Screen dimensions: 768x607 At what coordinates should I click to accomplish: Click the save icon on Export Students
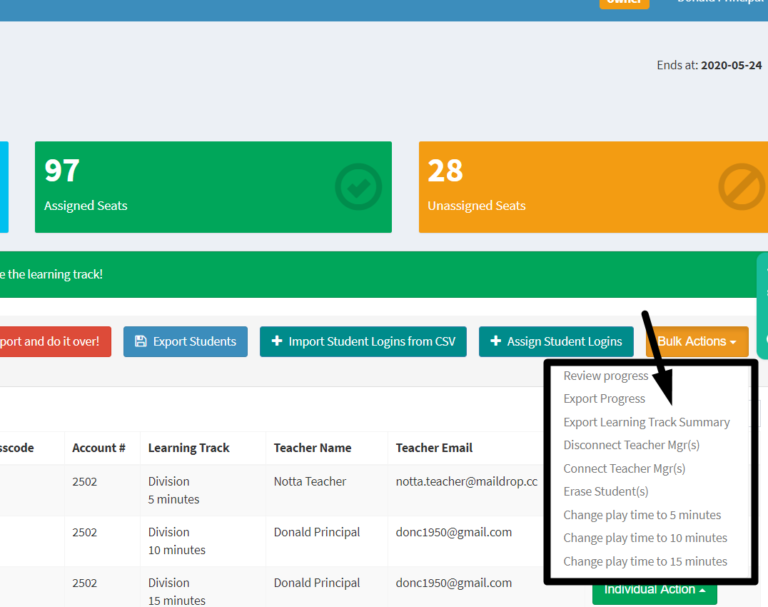pos(140,342)
